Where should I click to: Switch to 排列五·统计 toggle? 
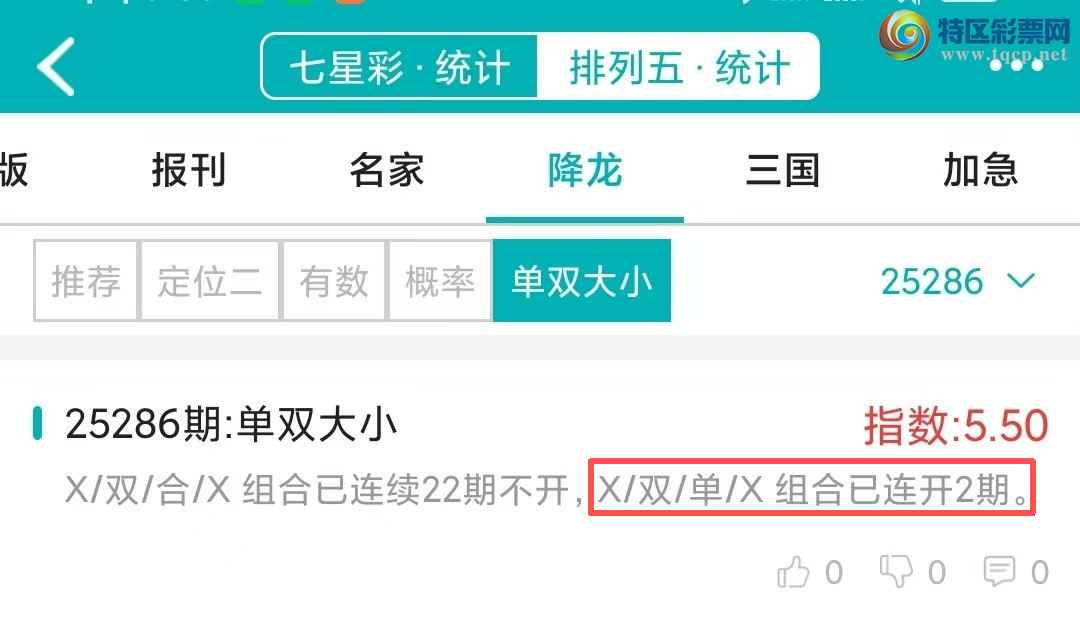pos(678,67)
